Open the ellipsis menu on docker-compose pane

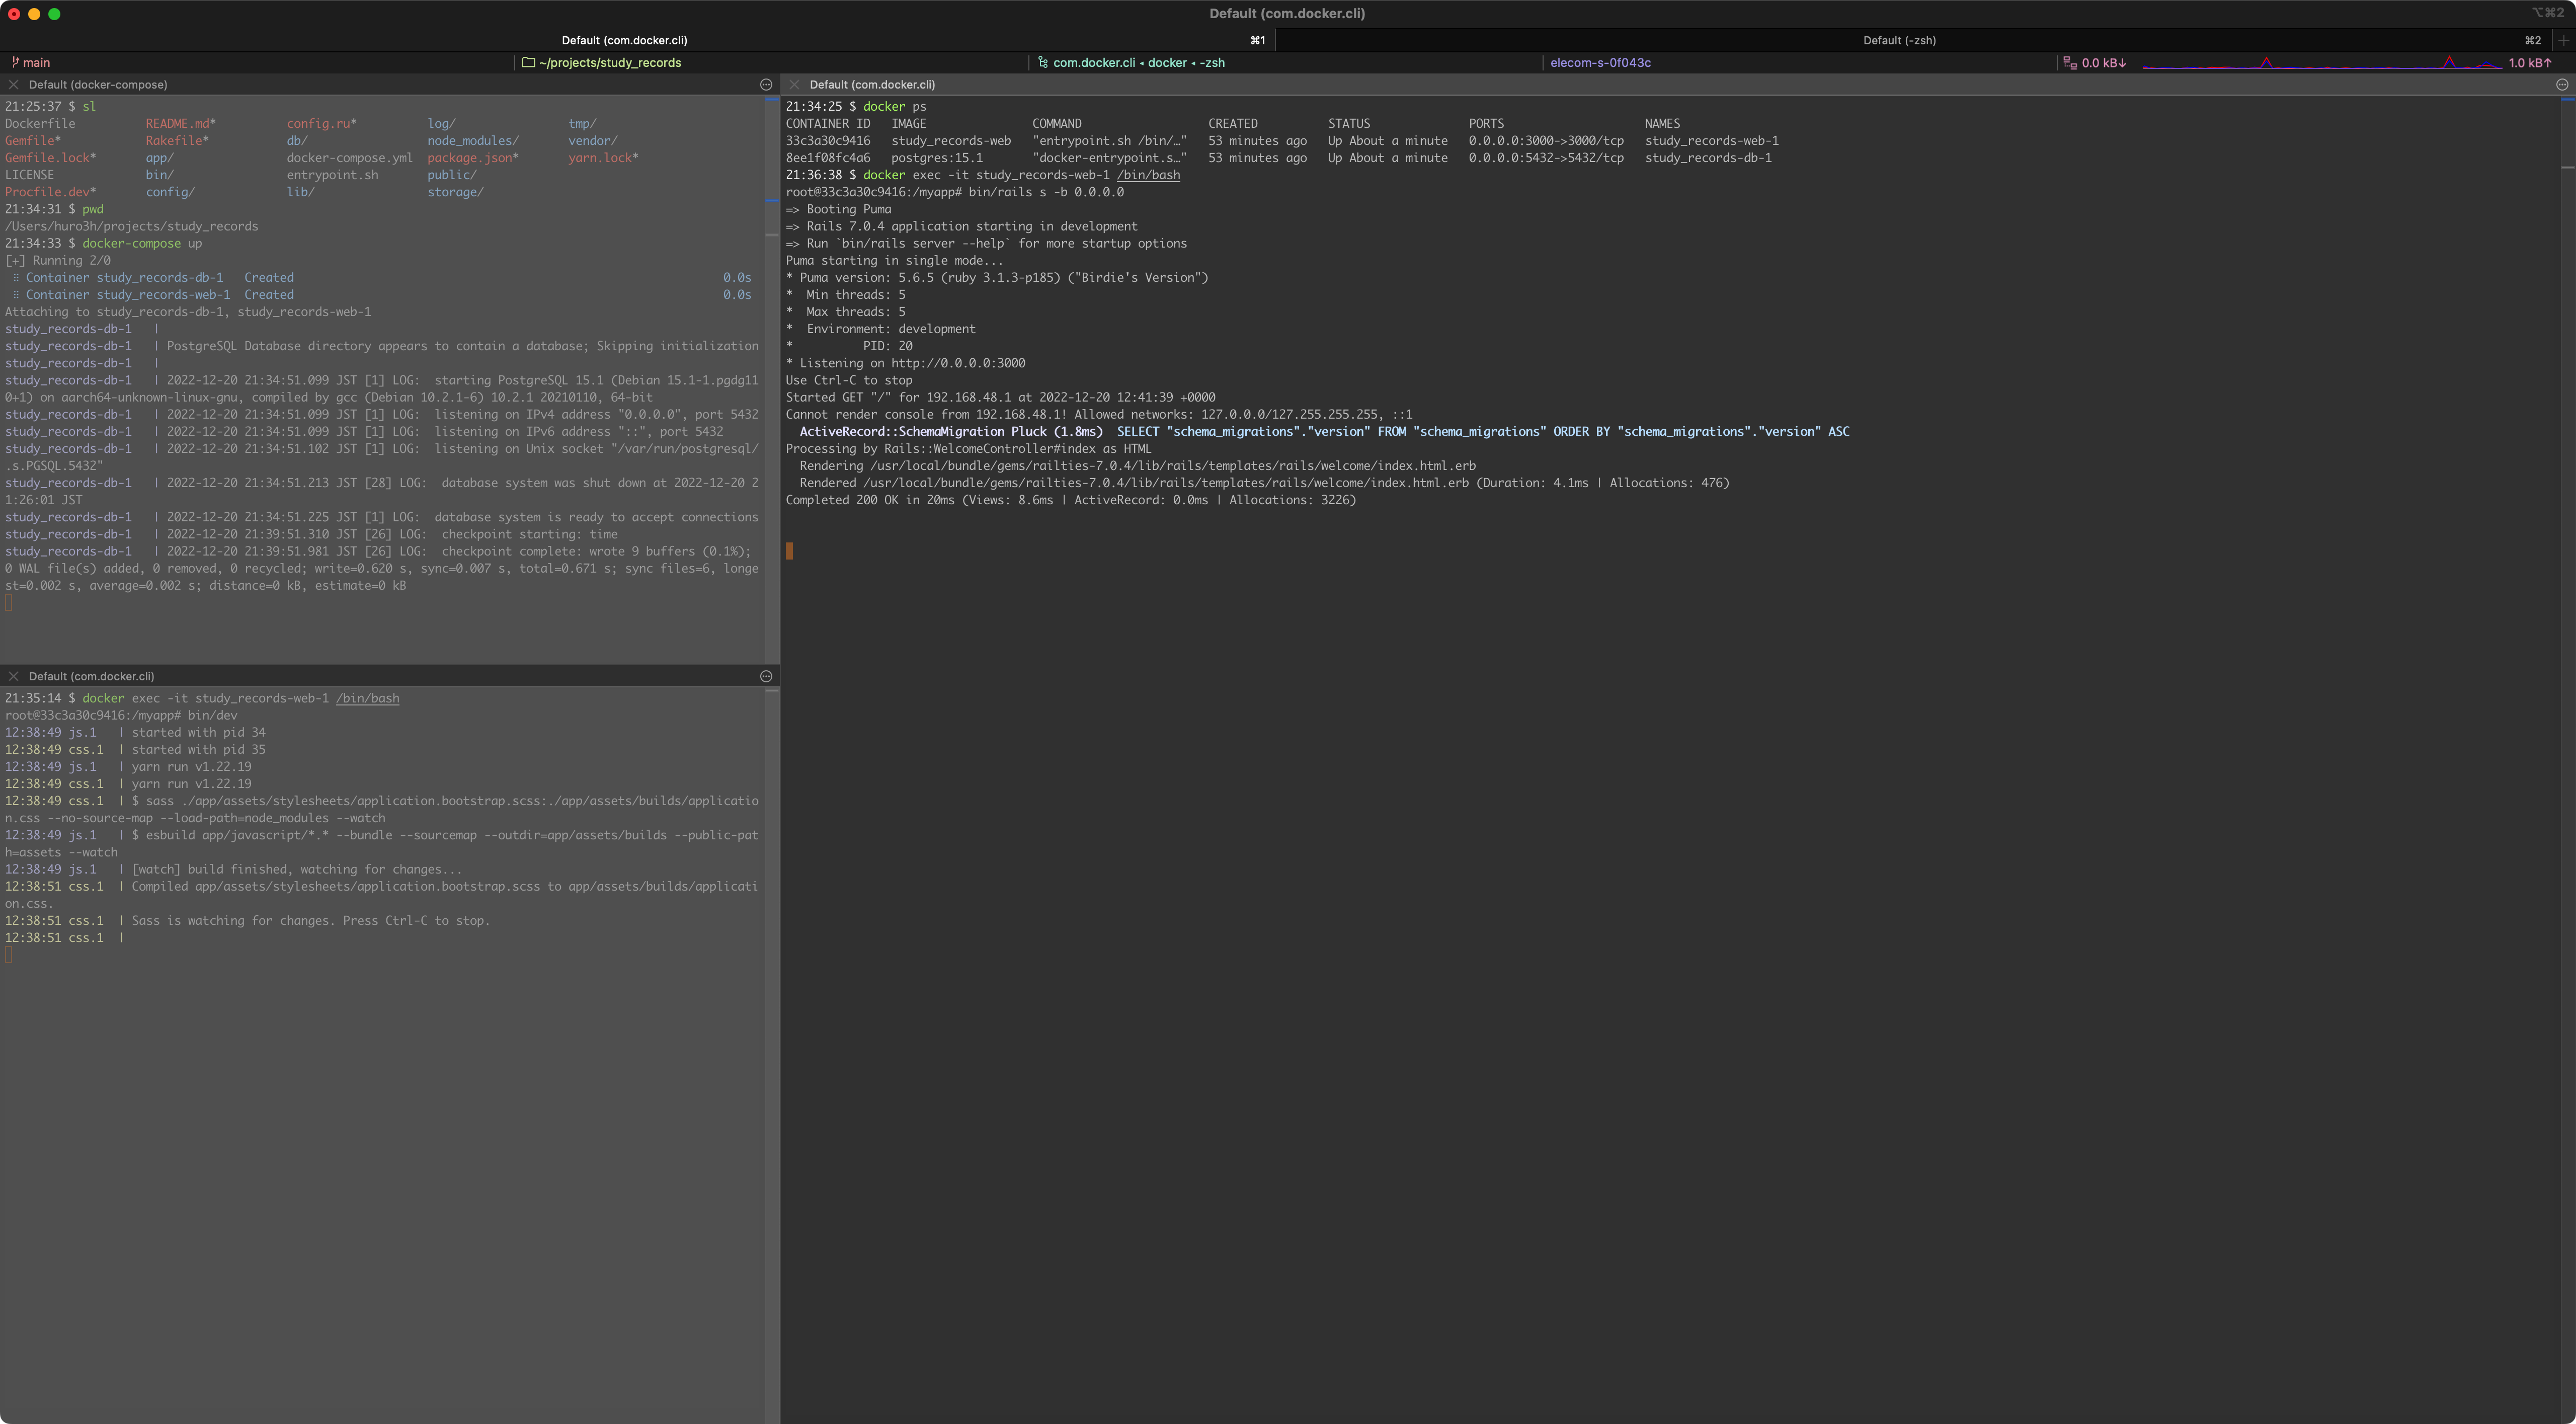coord(765,84)
